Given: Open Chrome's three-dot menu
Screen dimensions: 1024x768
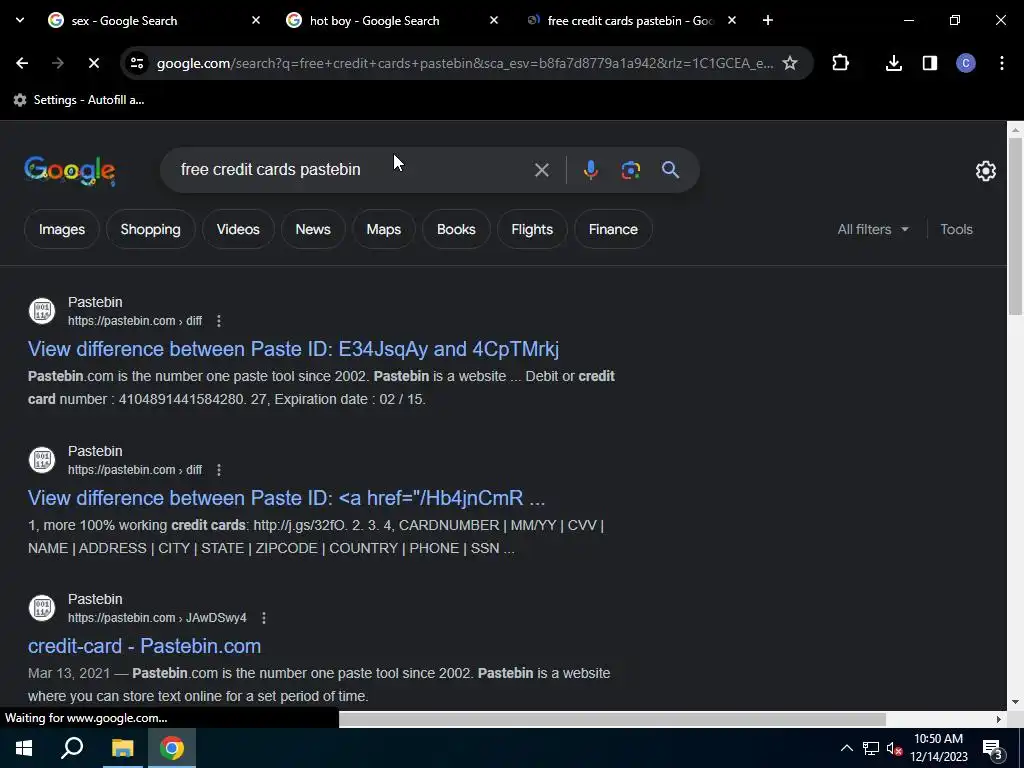Looking at the screenshot, I should click(x=1002, y=63).
